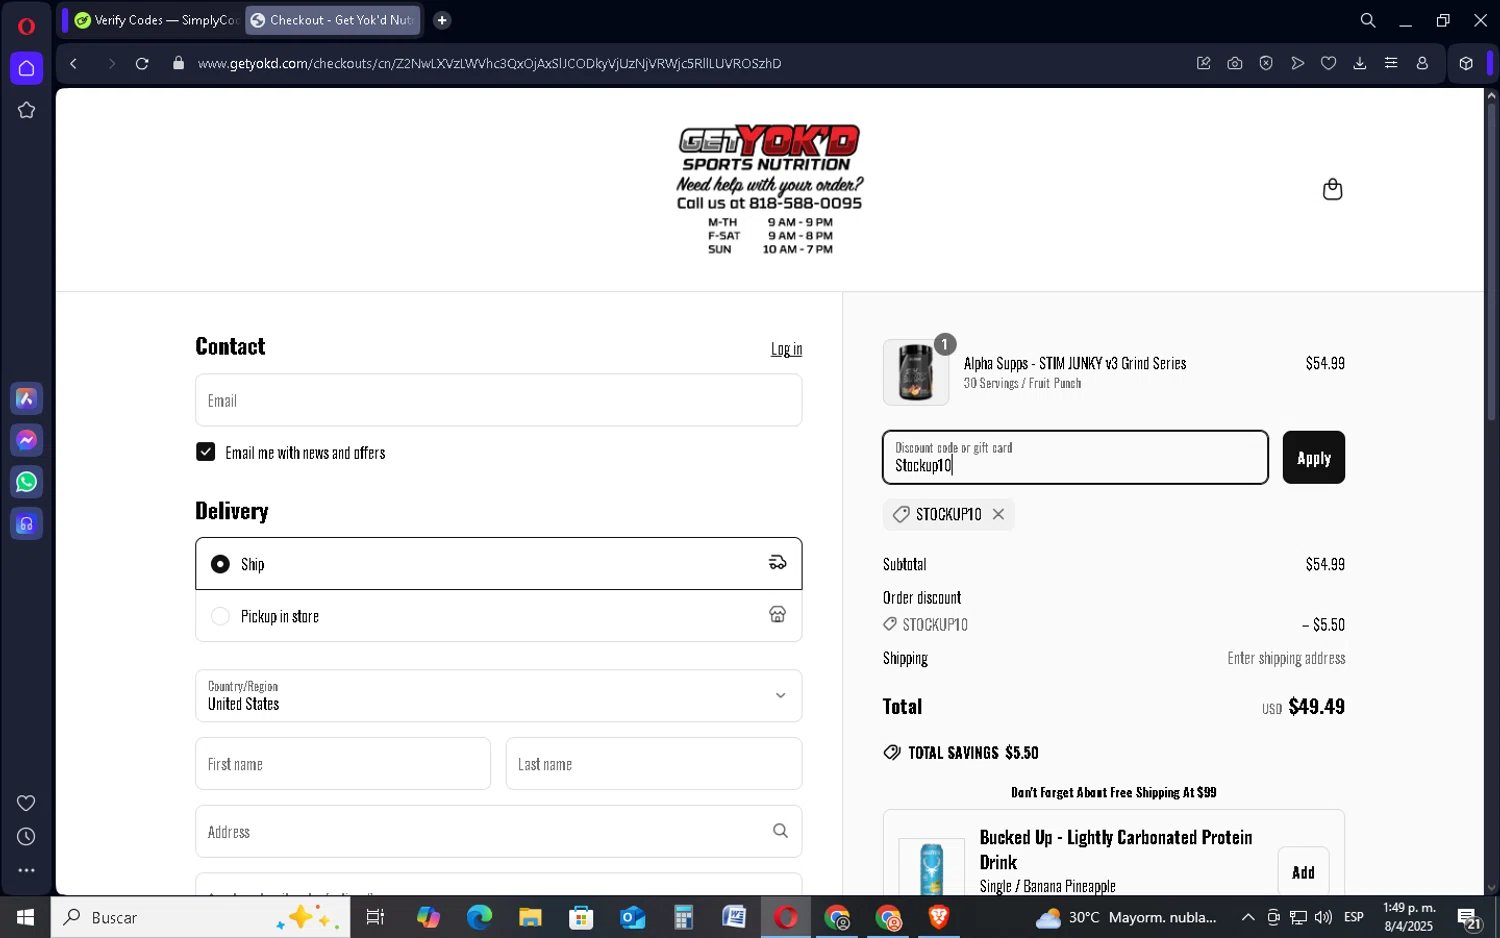Open Messenger in Opera sidebar

coord(26,440)
